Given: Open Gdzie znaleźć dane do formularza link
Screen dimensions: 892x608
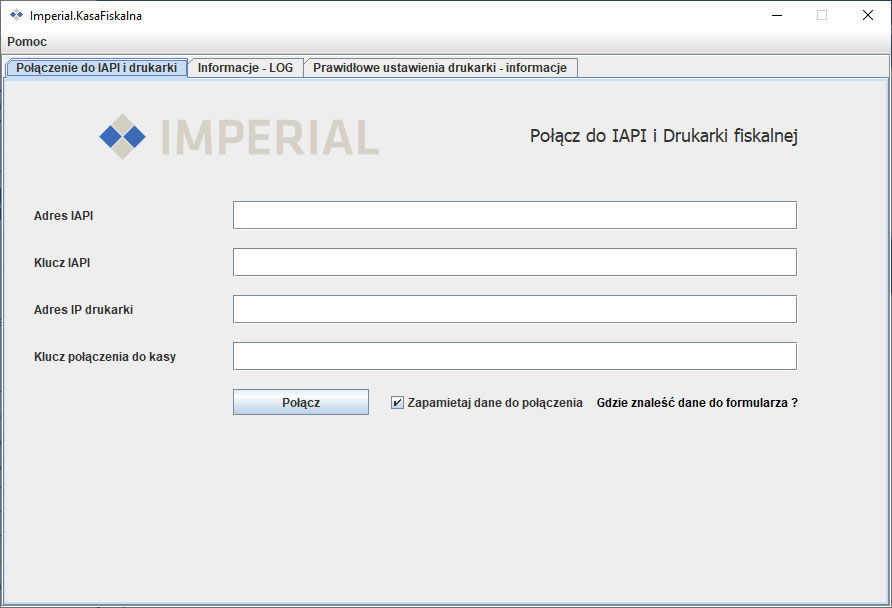Looking at the screenshot, I should pos(697,403).
